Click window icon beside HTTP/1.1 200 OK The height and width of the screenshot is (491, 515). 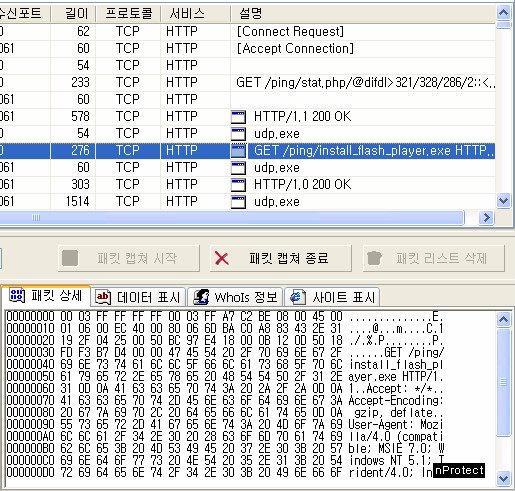point(238,117)
